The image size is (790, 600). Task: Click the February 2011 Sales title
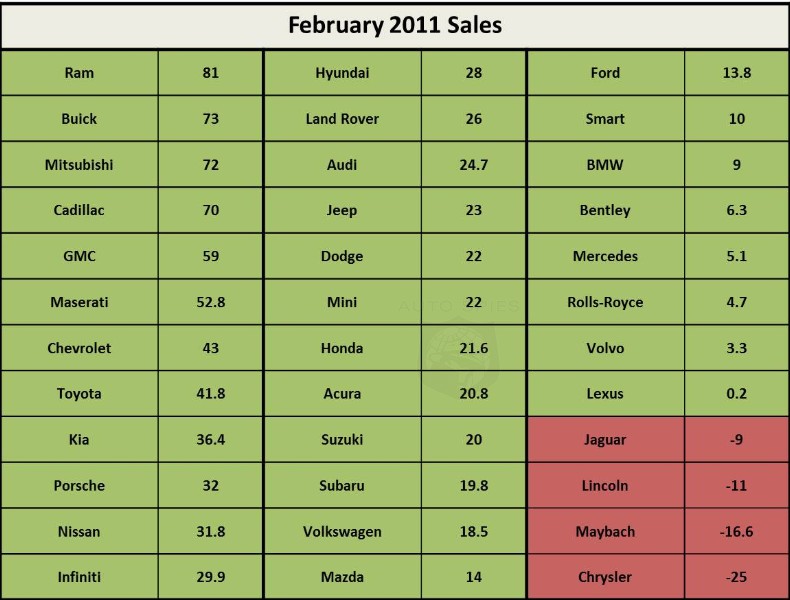394,25
